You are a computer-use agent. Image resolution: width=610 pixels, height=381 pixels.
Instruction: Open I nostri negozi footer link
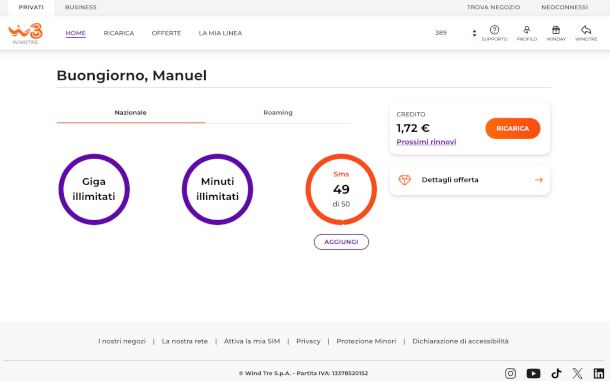(122, 341)
